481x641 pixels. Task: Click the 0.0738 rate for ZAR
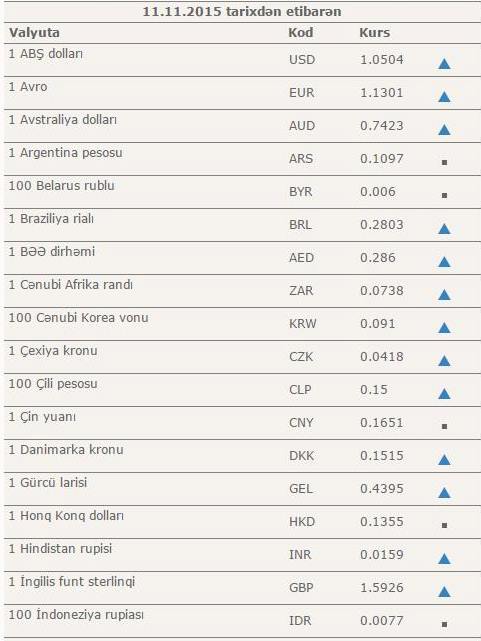tap(382, 291)
